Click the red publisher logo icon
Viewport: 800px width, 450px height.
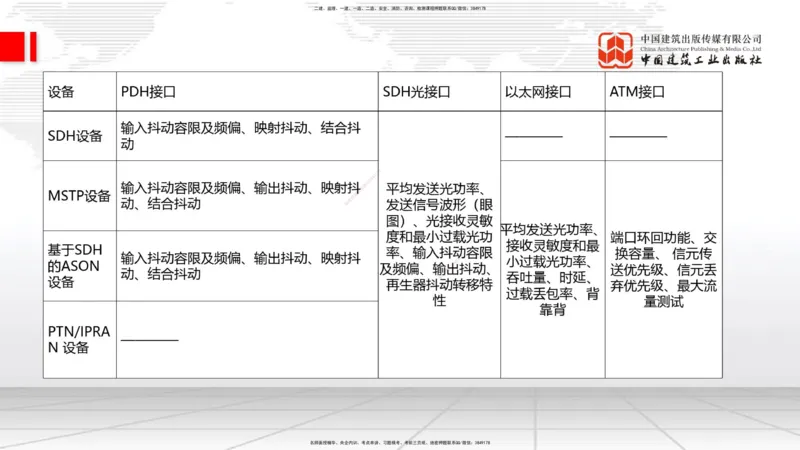(616, 50)
